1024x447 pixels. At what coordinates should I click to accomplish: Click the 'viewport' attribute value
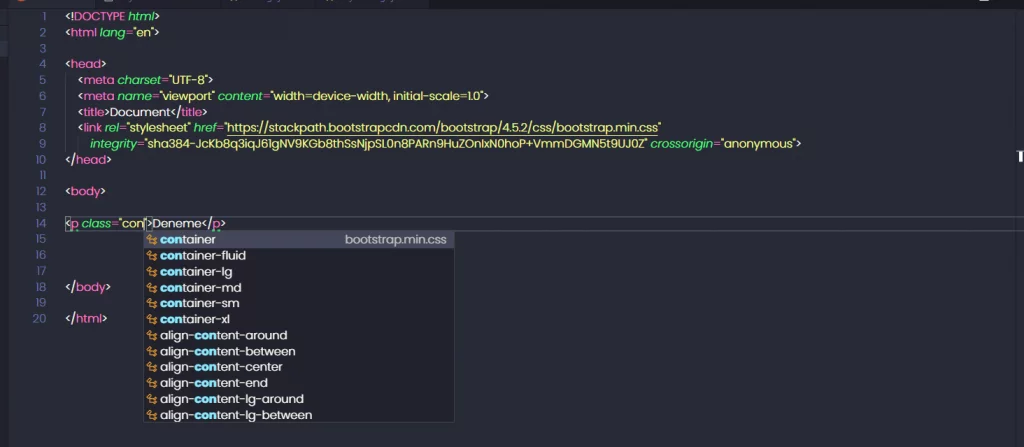point(185,96)
